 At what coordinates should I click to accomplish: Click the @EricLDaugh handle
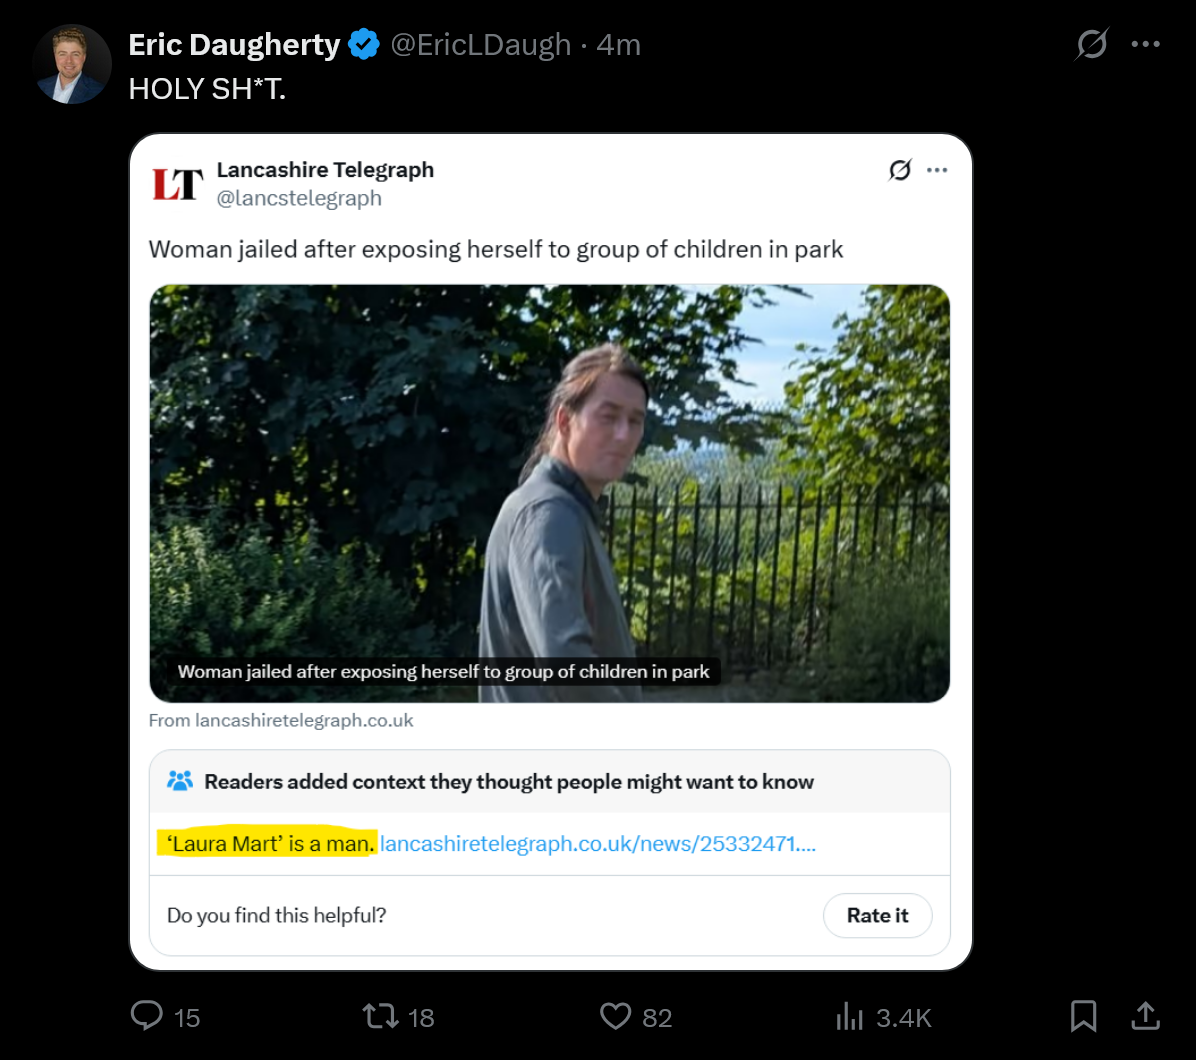click(x=480, y=45)
